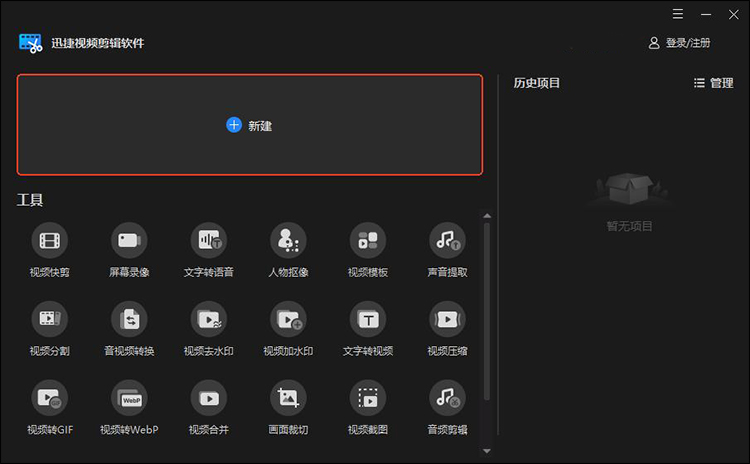Launch the 音视频转换 converter tool
The height and width of the screenshot is (464, 750).
(129, 329)
